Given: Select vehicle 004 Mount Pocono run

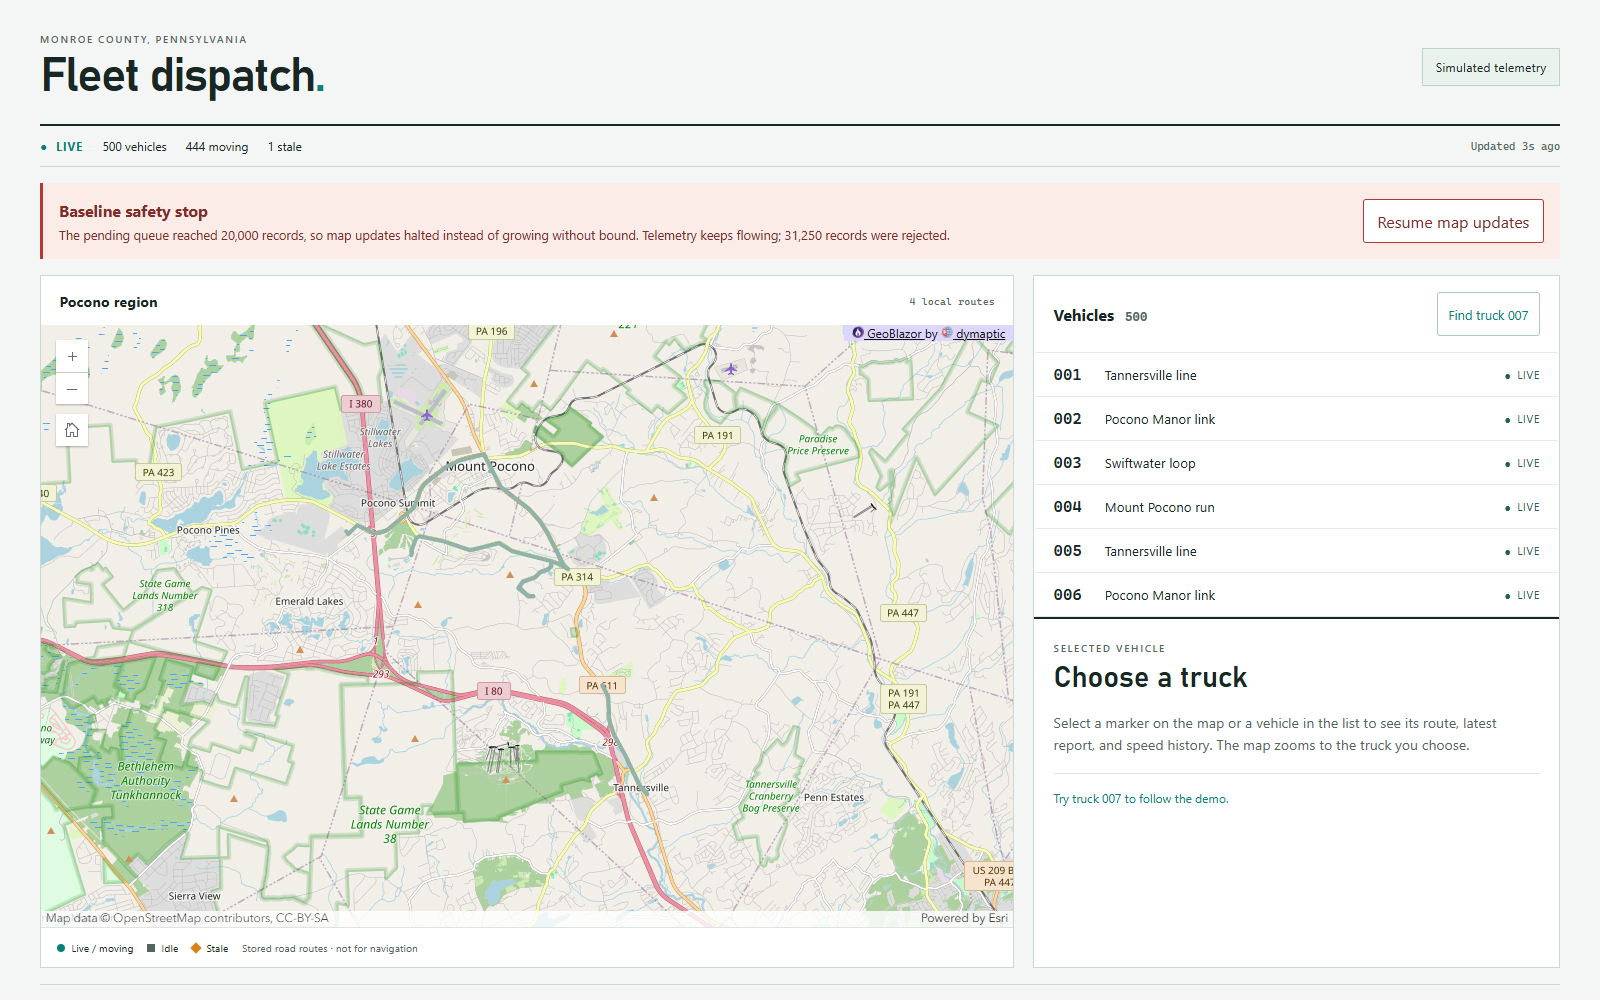Looking at the screenshot, I should (1296, 507).
